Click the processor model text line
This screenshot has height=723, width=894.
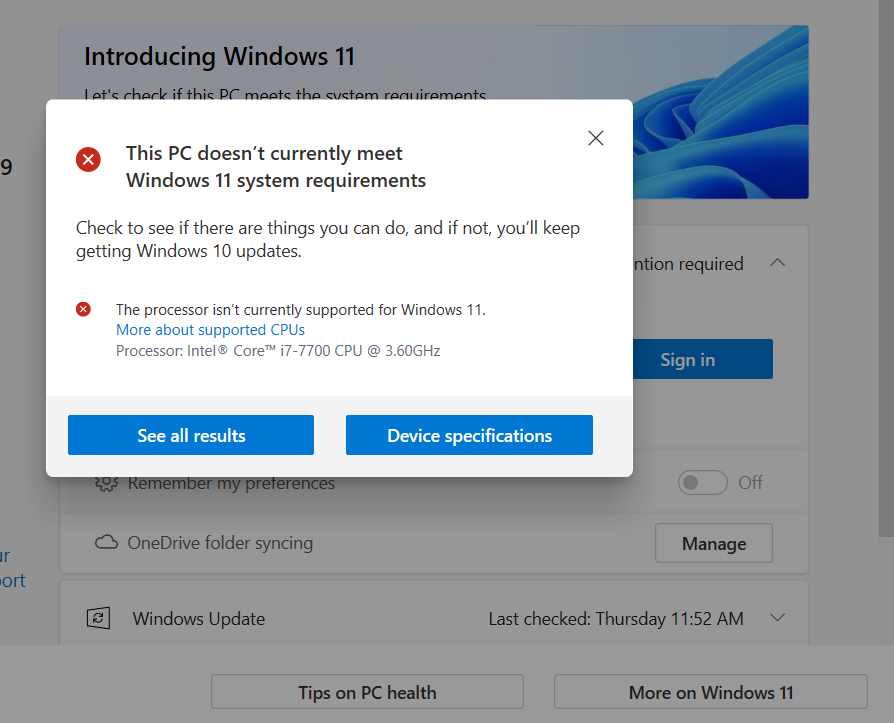coord(278,351)
